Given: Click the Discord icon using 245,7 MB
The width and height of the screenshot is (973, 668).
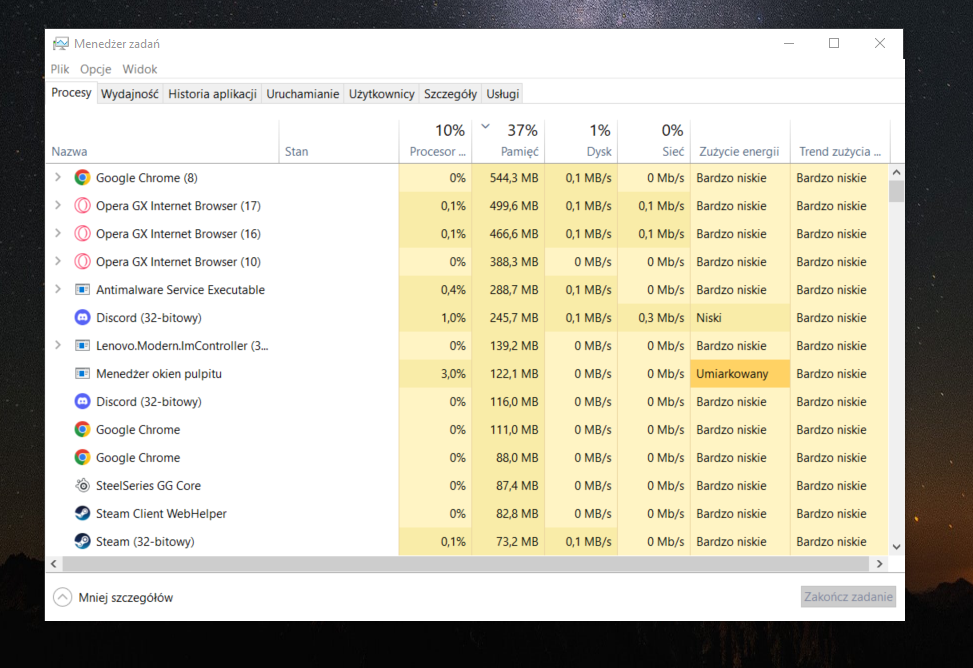Looking at the screenshot, I should 82,317.
